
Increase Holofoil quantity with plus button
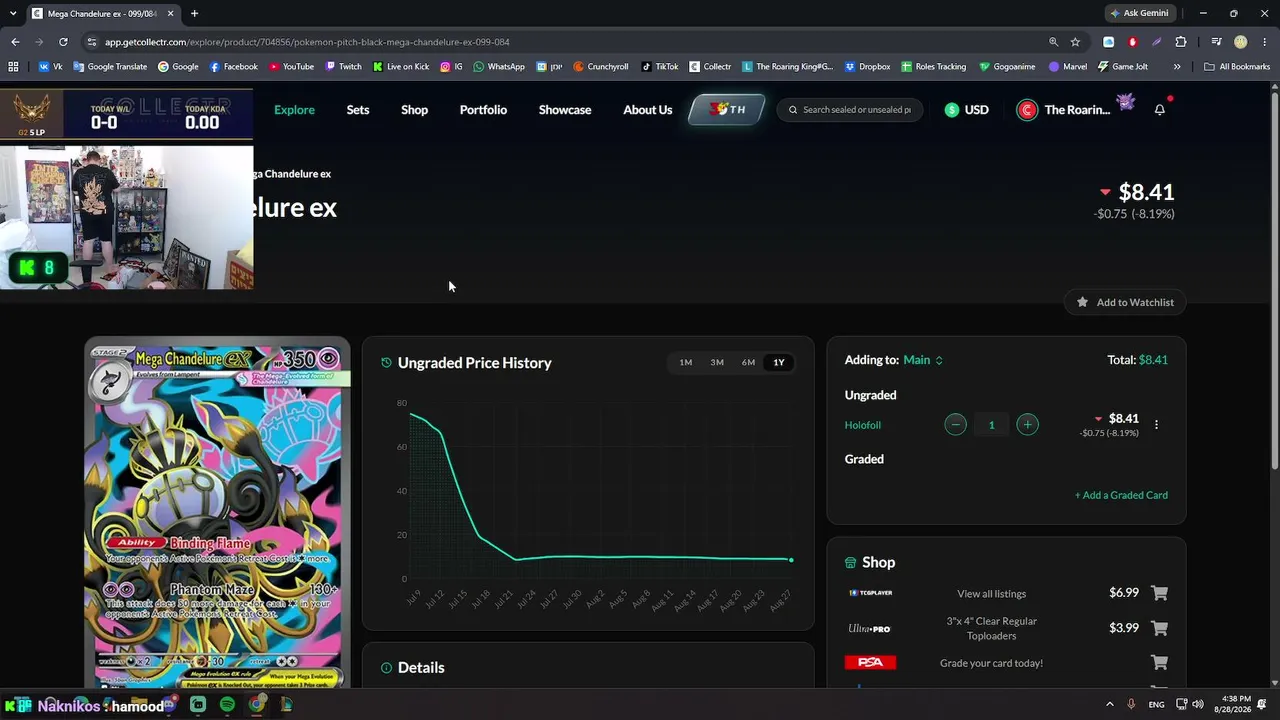[x=1027, y=425]
